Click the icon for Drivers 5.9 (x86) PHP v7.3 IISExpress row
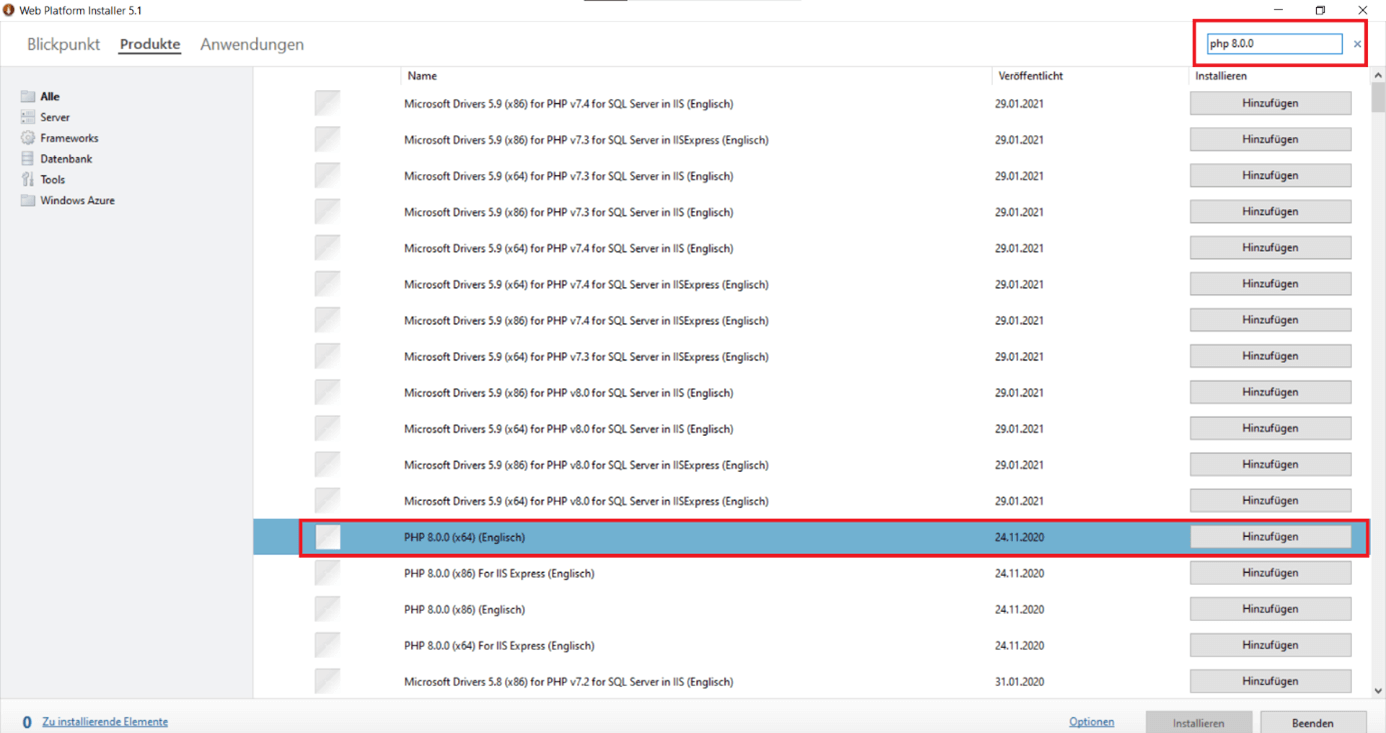The image size is (1386, 733). (x=328, y=139)
